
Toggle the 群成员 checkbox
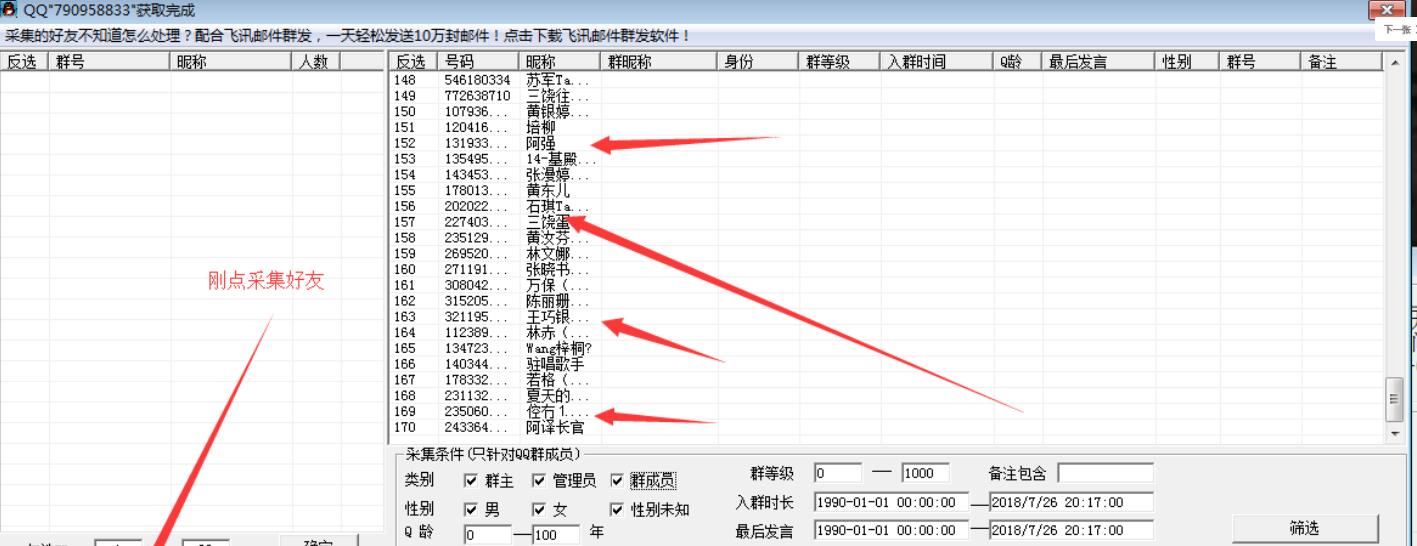coord(617,481)
